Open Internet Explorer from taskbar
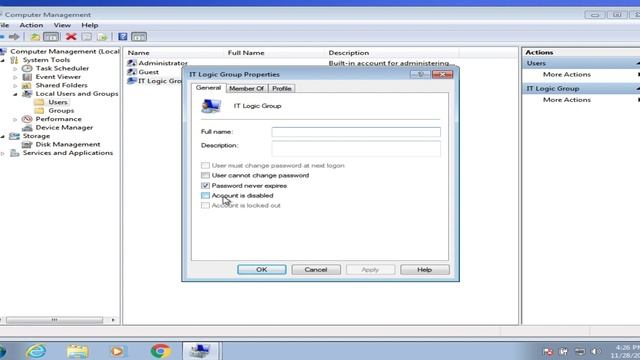 tap(36, 351)
